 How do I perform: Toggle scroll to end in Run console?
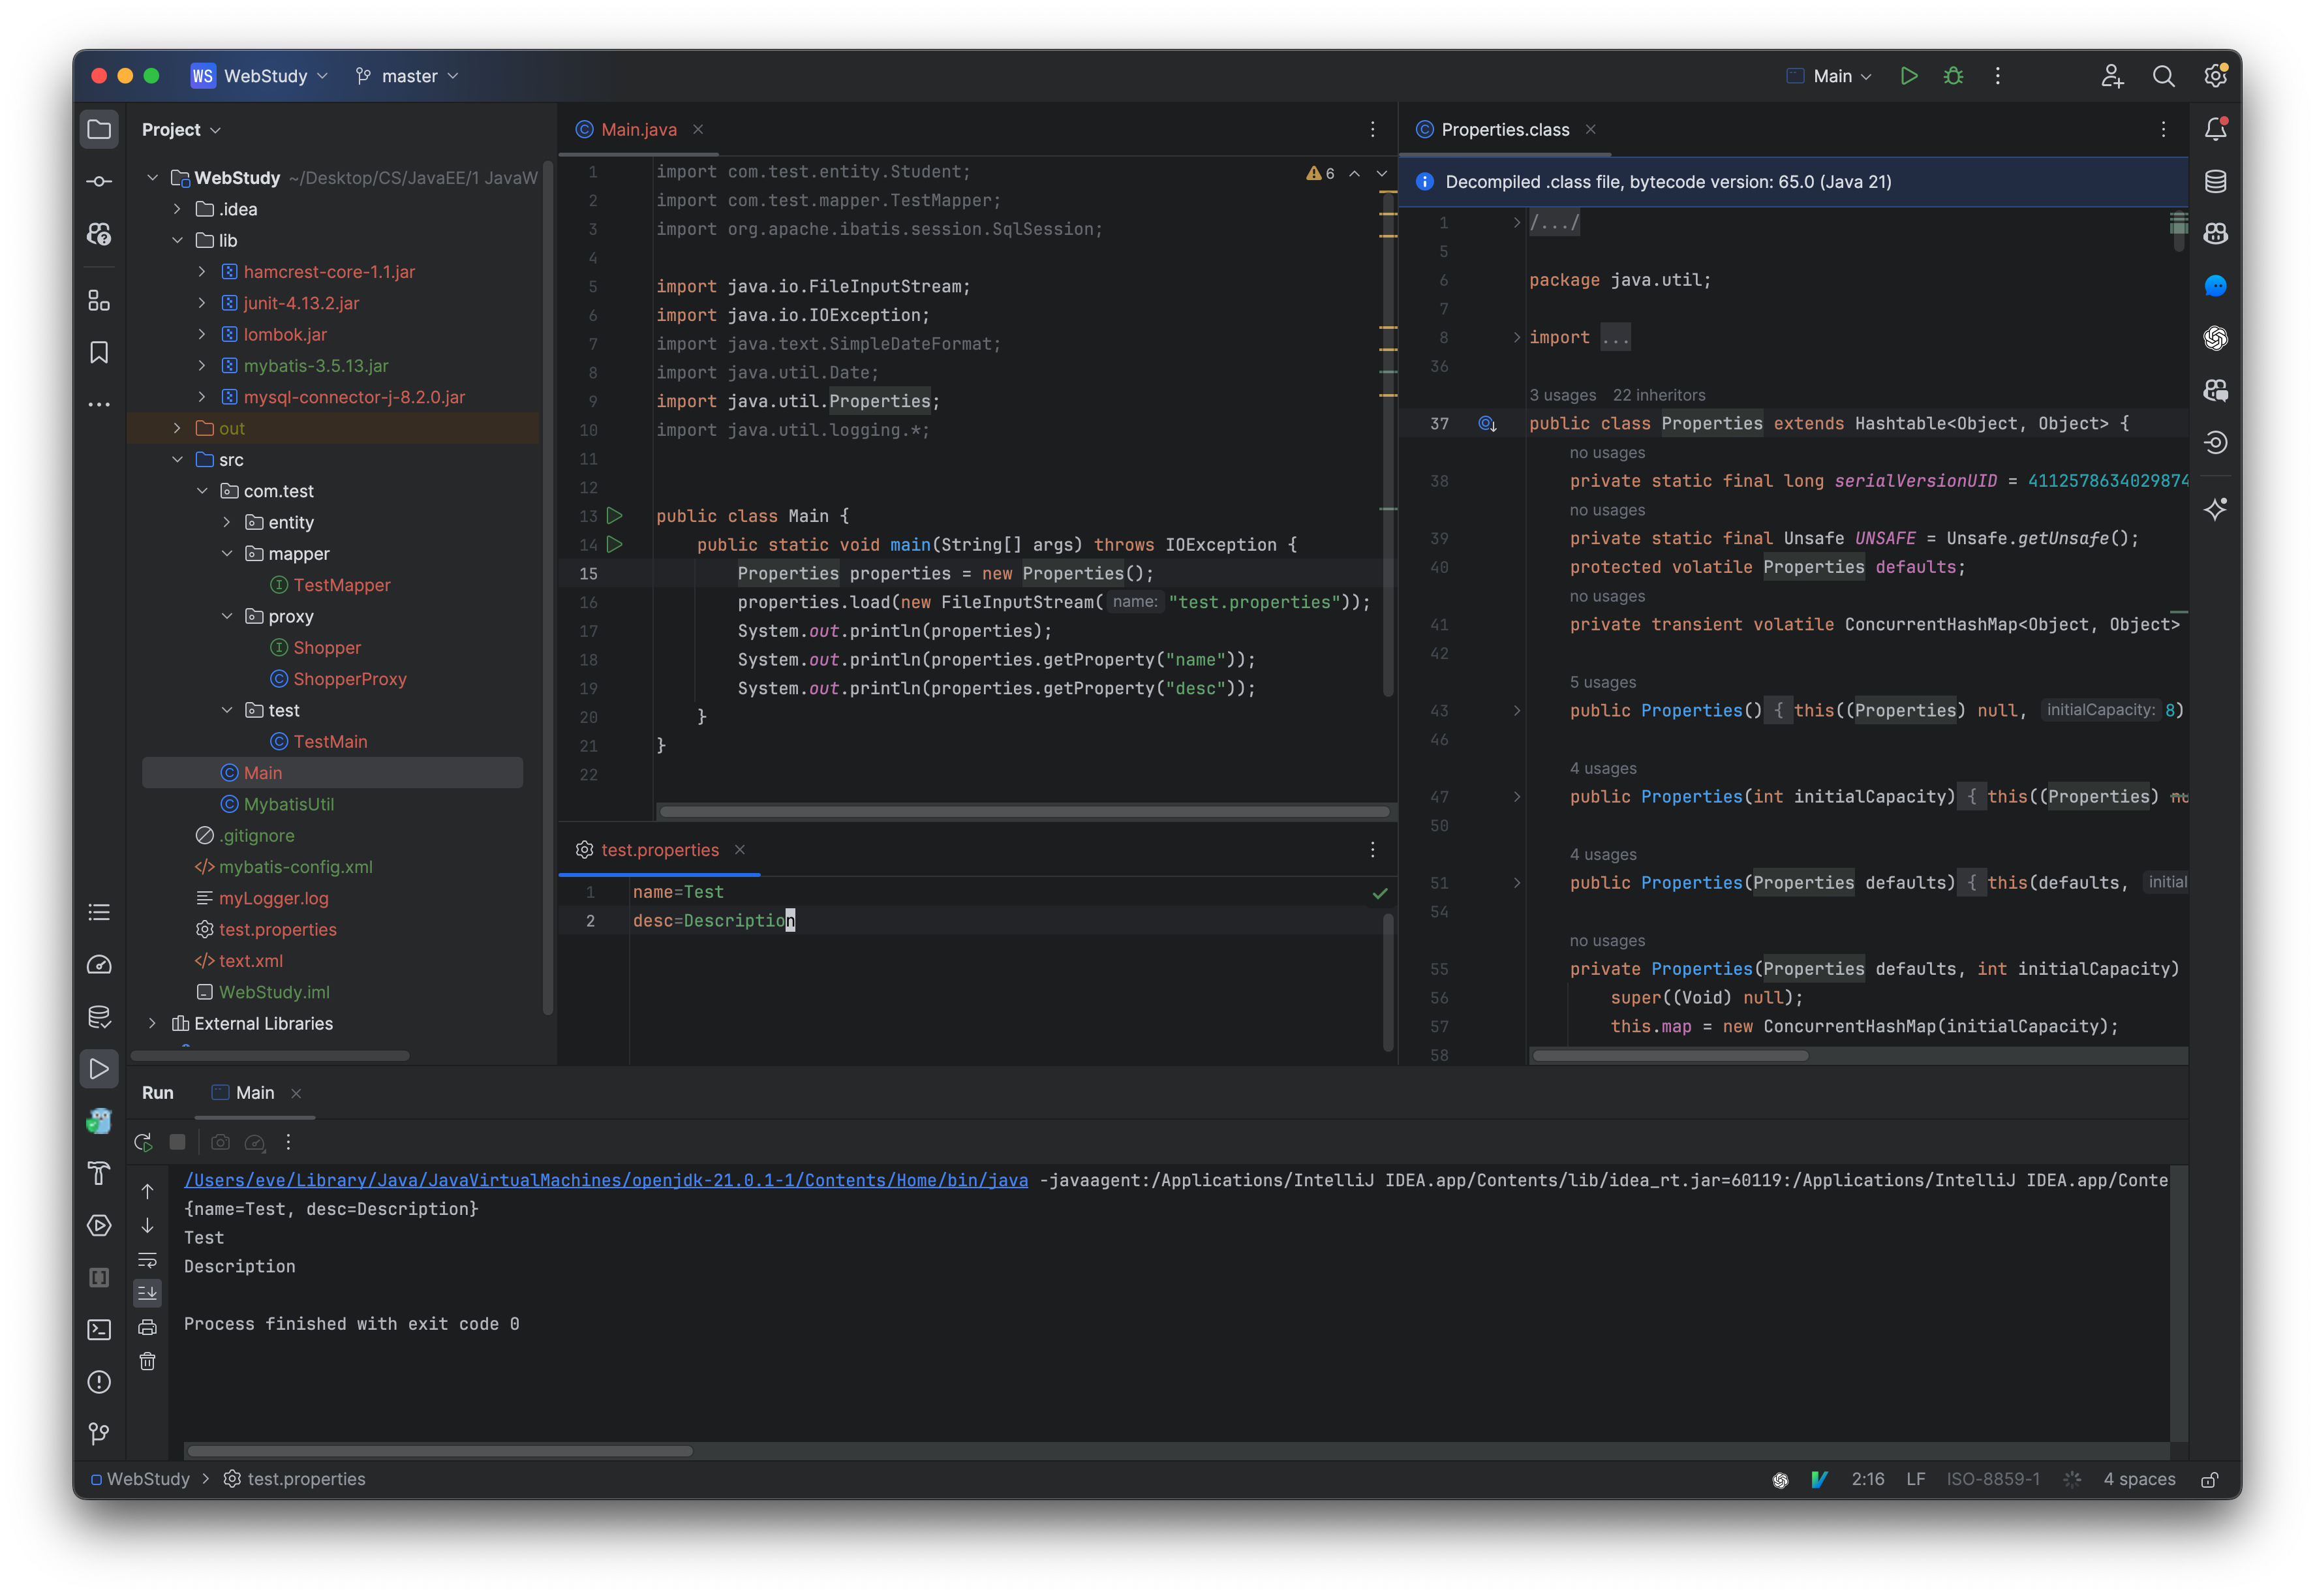click(147, 1293)
